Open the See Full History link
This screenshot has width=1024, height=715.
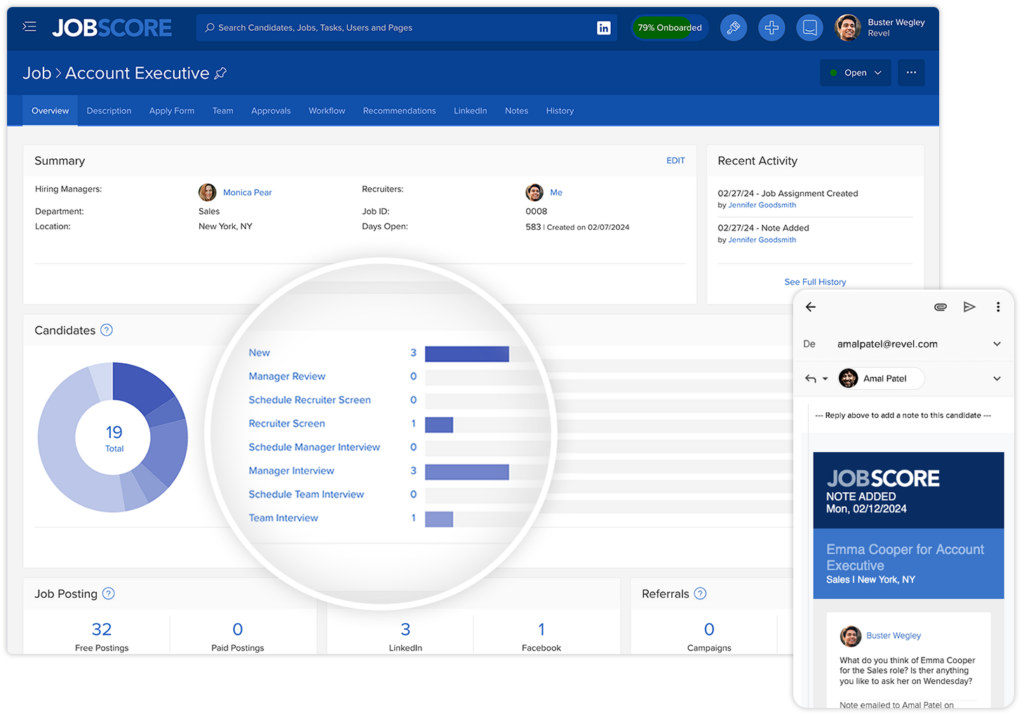click(815, 282)
